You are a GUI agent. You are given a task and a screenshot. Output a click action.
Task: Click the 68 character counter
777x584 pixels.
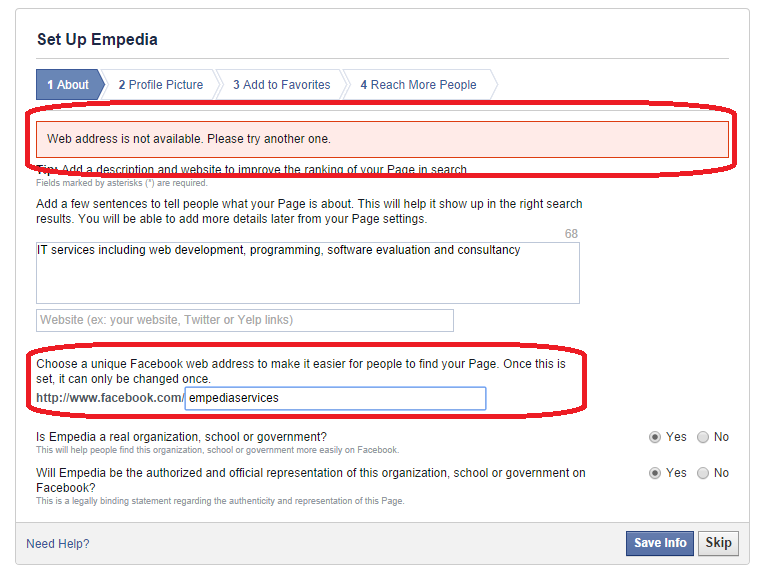tap(570, 234)
